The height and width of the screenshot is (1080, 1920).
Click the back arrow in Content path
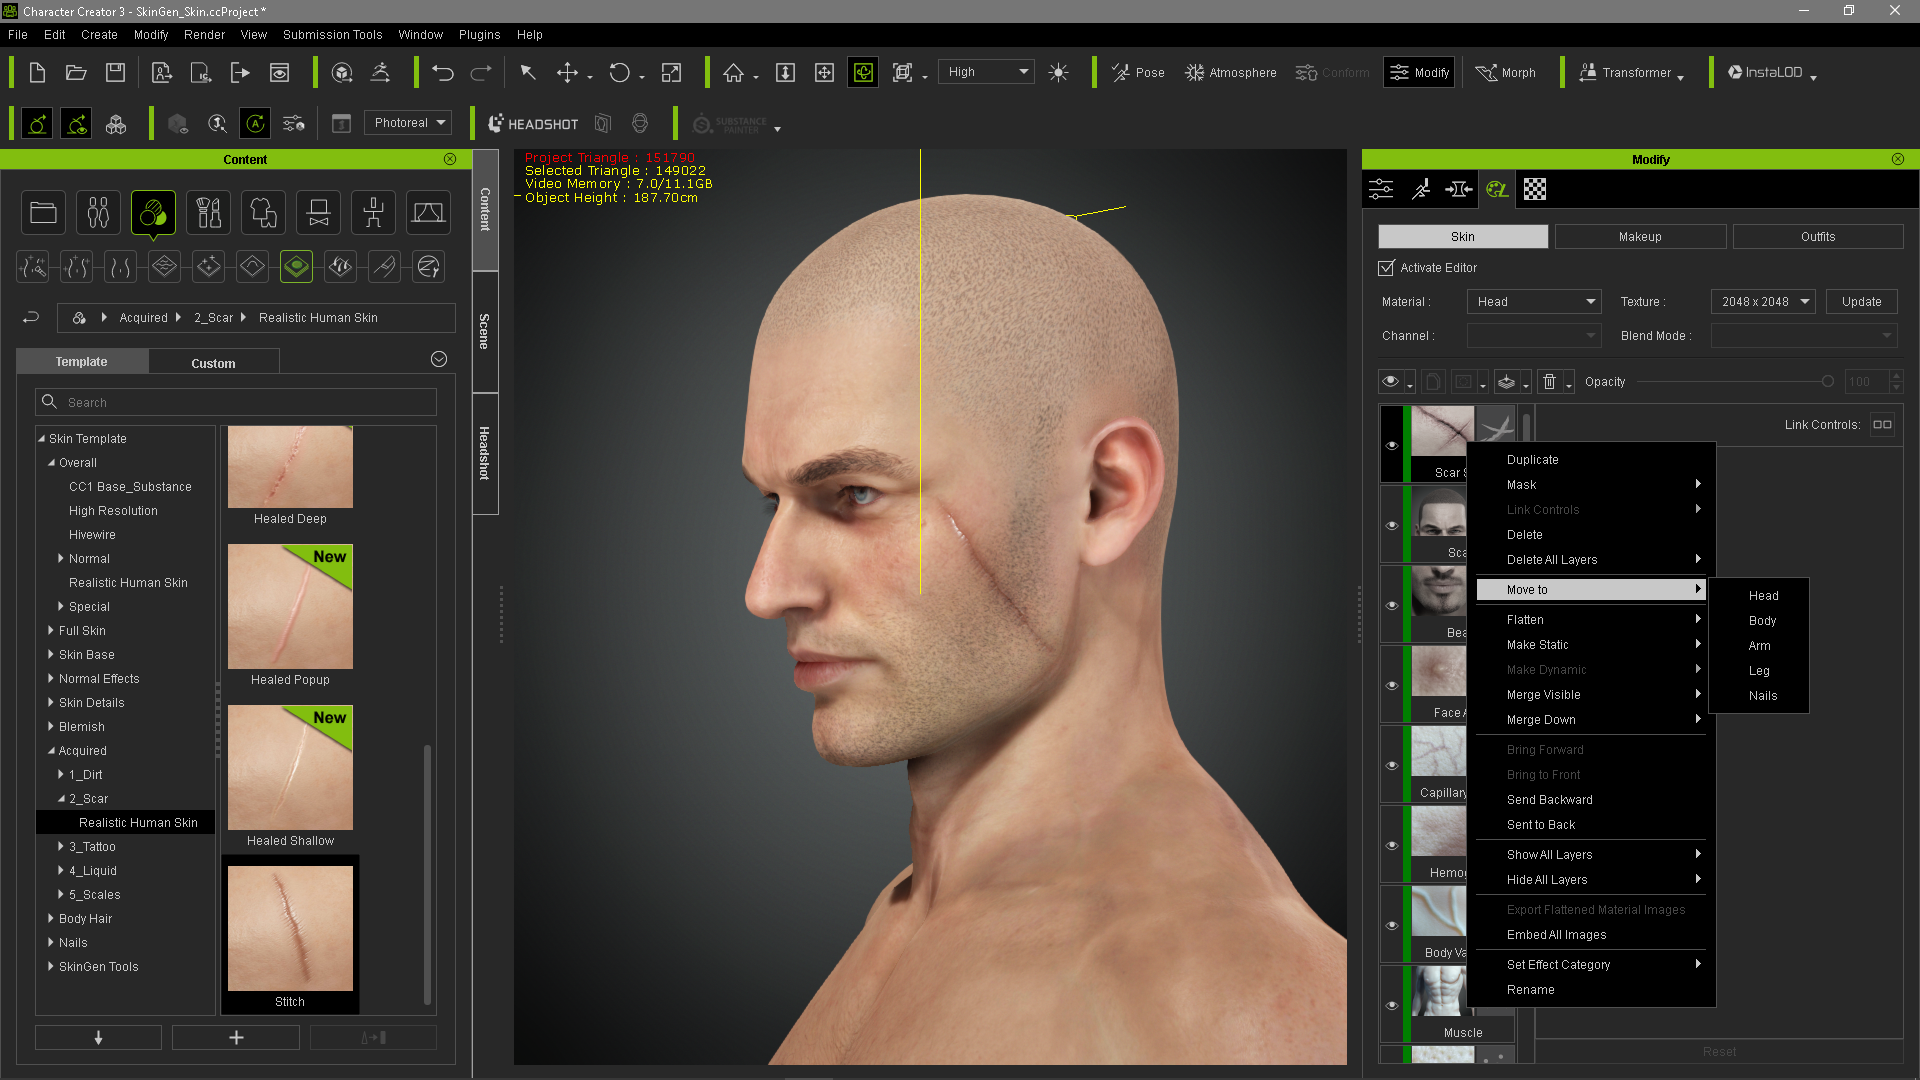click(x=31, y=317)
